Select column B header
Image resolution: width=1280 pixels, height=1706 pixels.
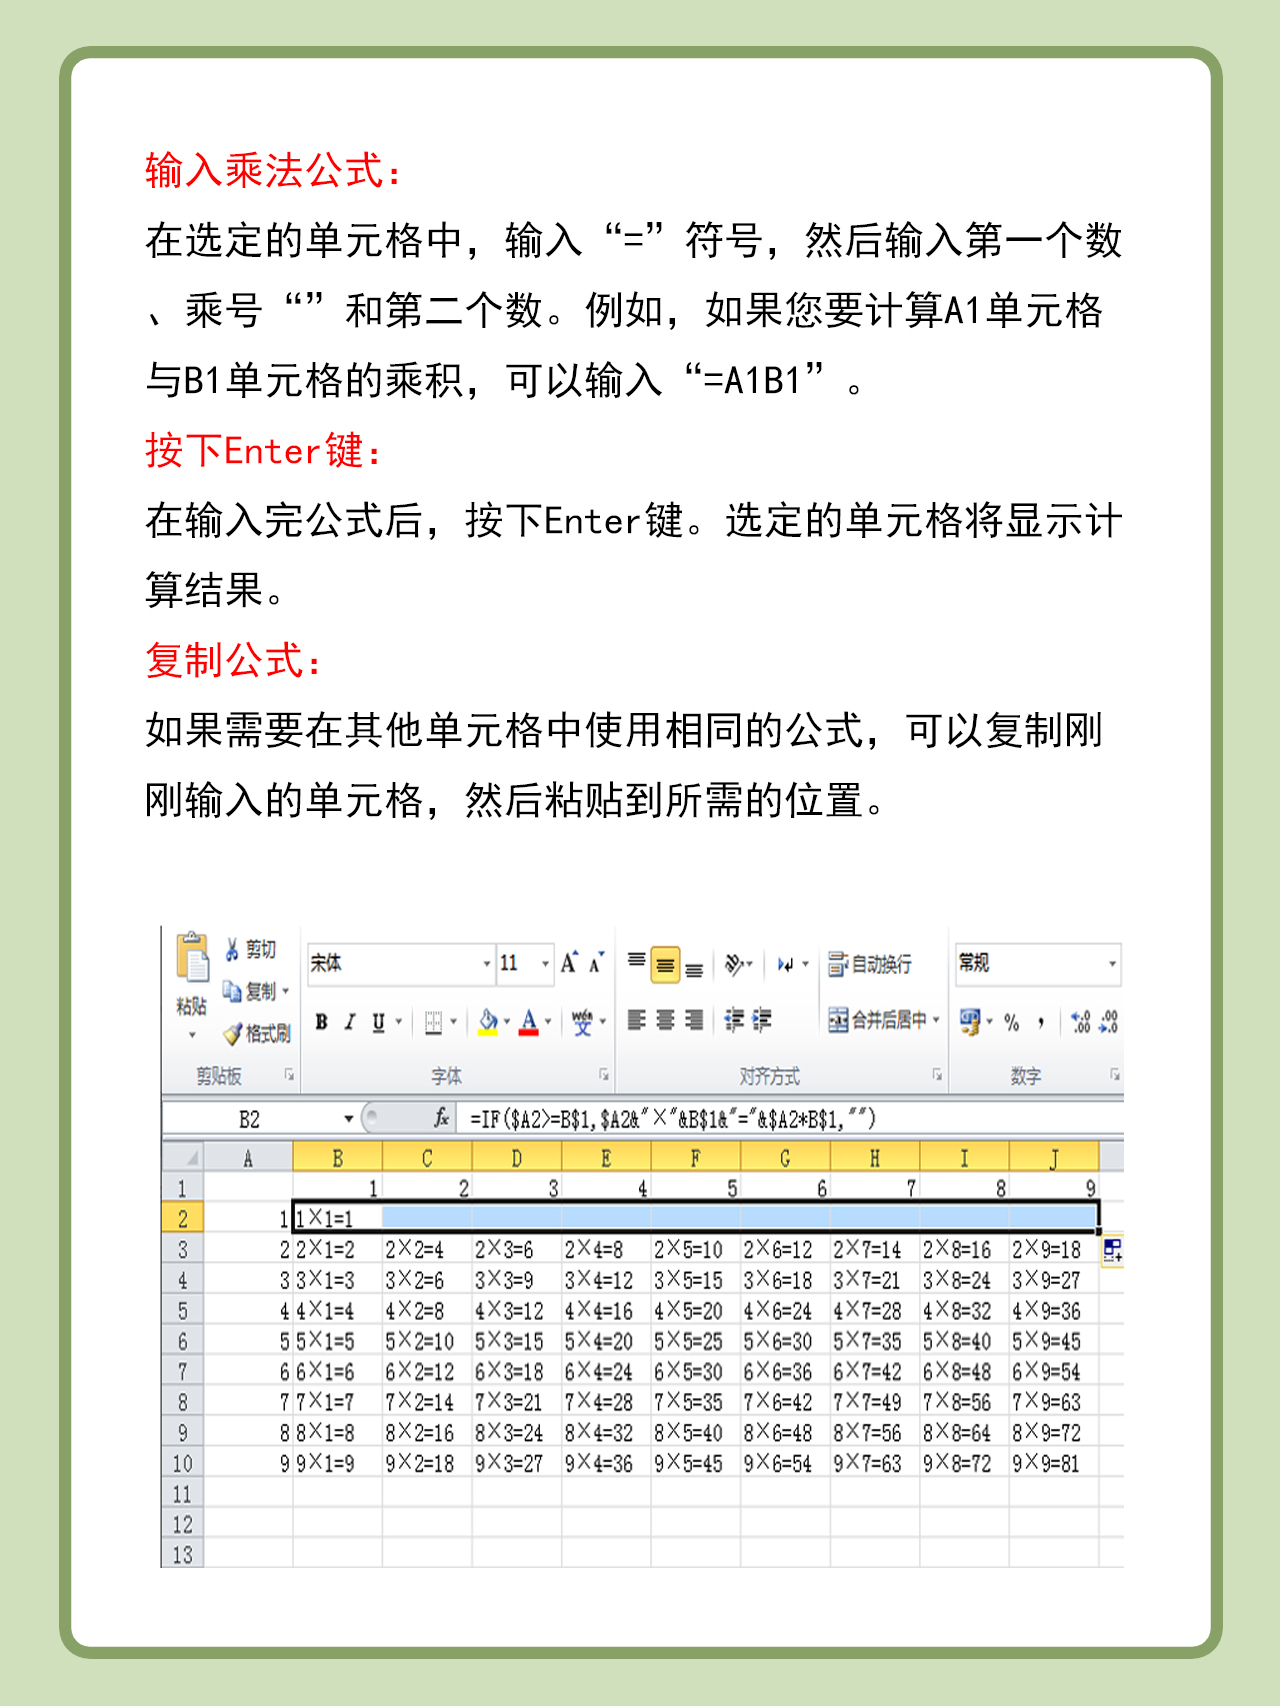pos(337,1158)
